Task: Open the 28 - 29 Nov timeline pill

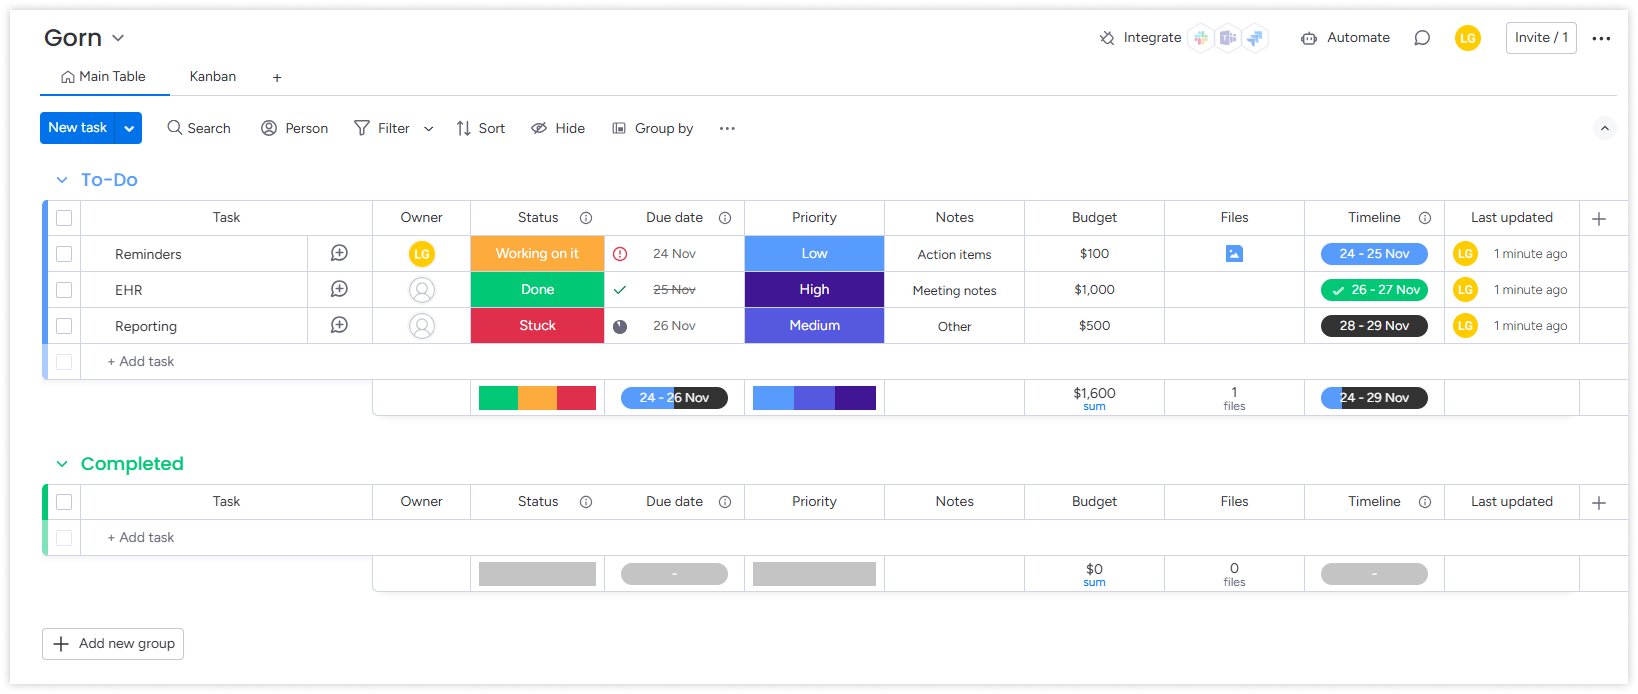Action: (x=1374, y=326)
